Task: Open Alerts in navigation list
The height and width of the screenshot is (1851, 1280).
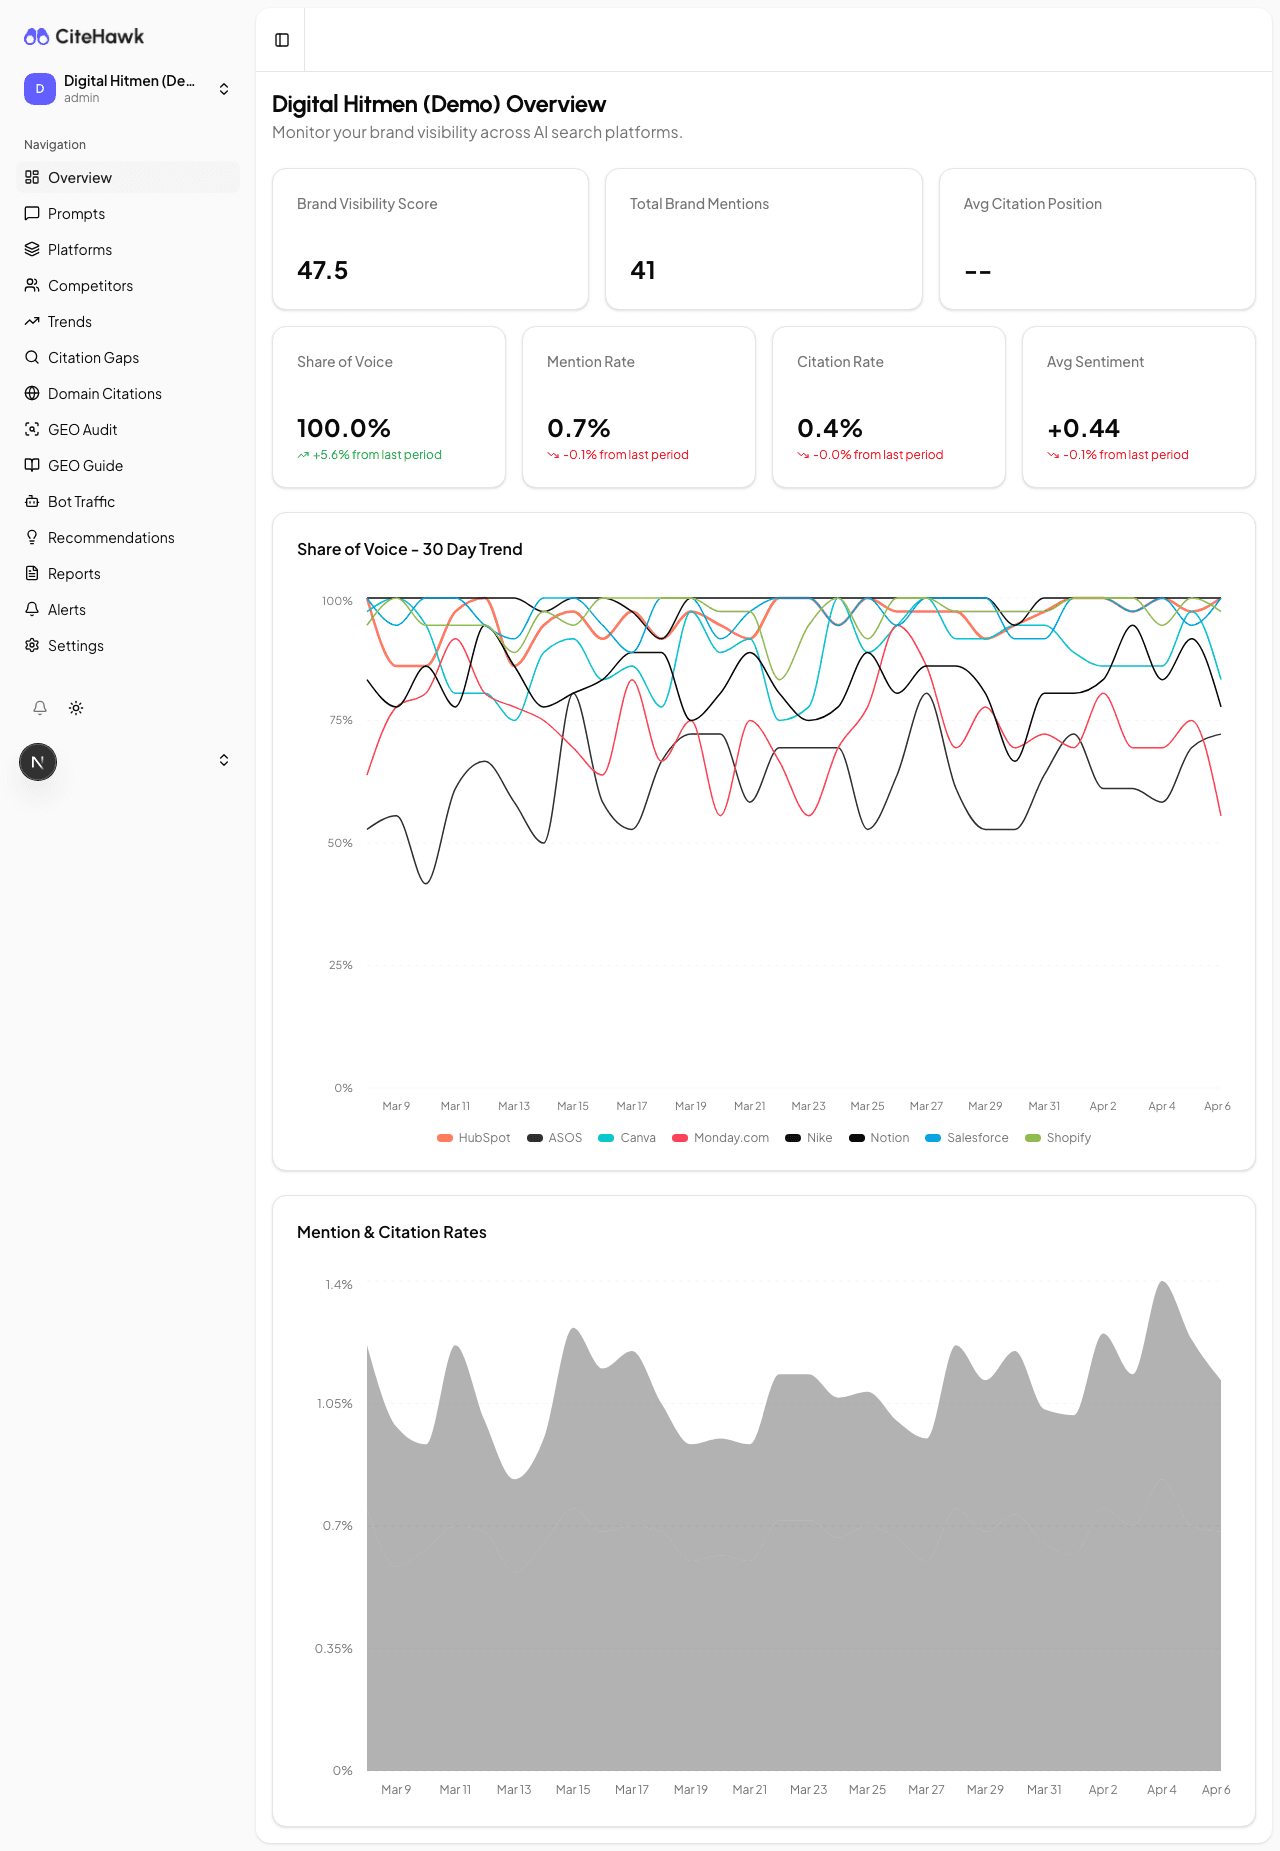Action: pyautogui.click(x=128, y=609)
